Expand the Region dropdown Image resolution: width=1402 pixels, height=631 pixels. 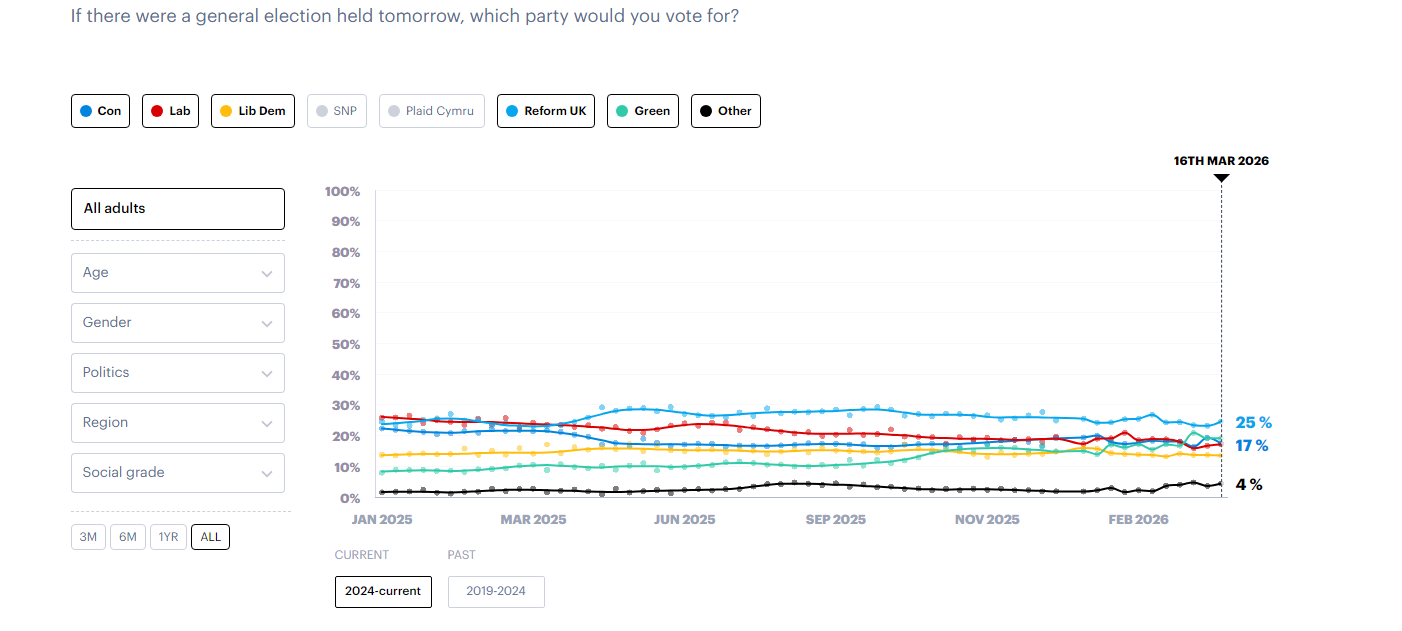point(178,423)
